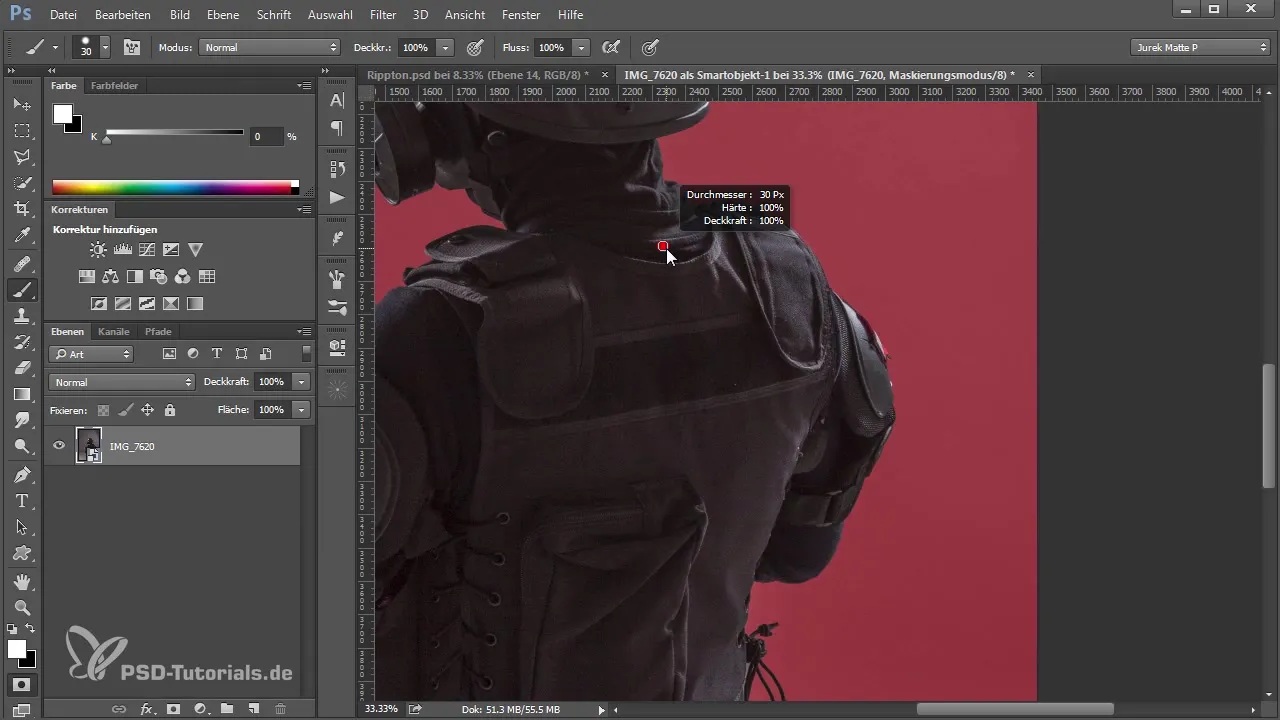Open the Filter menu

383,15
